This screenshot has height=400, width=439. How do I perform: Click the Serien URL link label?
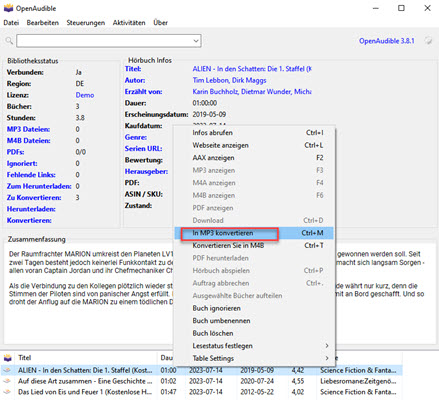coord(143,149)
